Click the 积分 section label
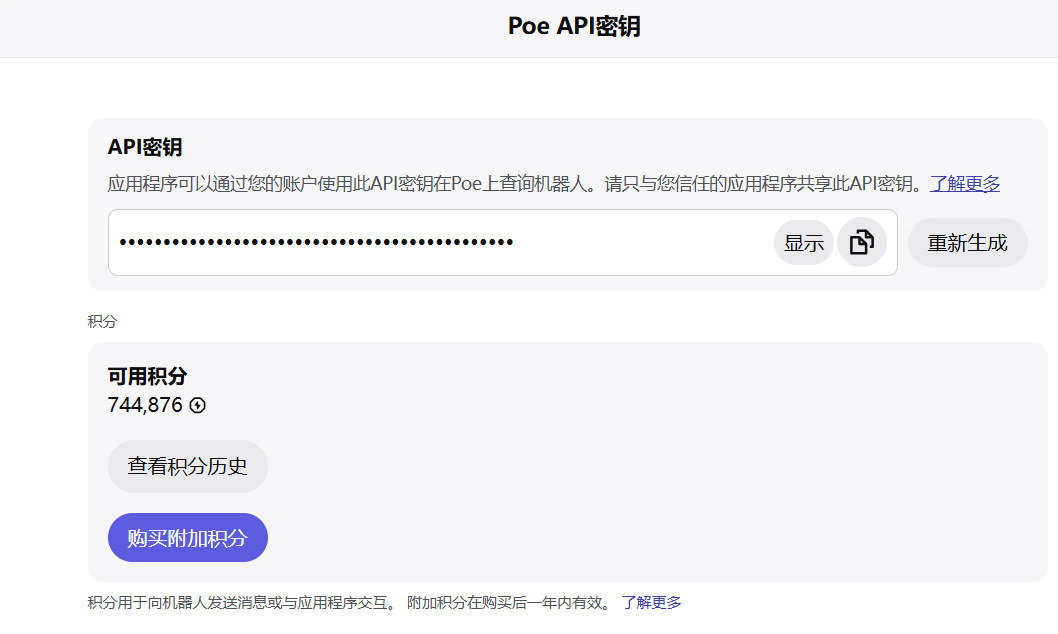 pos(102,322)
